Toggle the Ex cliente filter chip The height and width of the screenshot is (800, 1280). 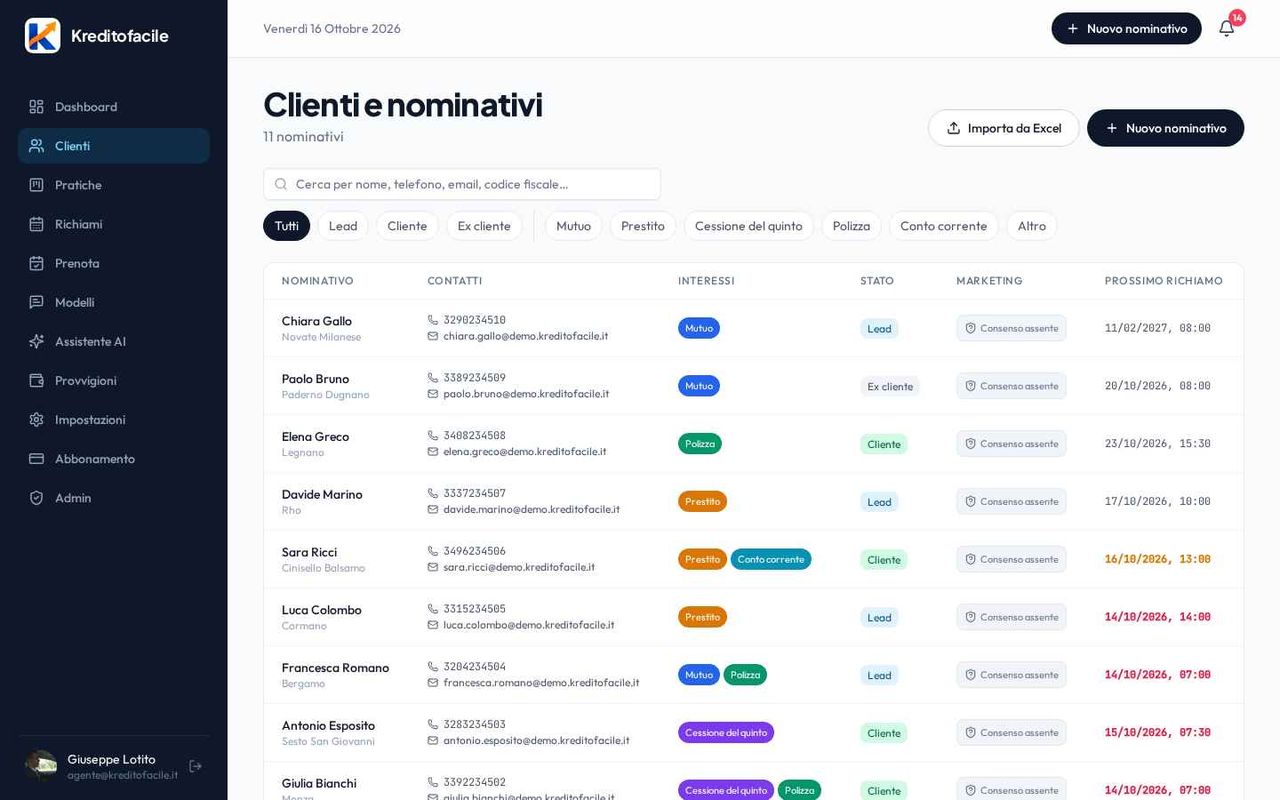(x=484, y=226)
